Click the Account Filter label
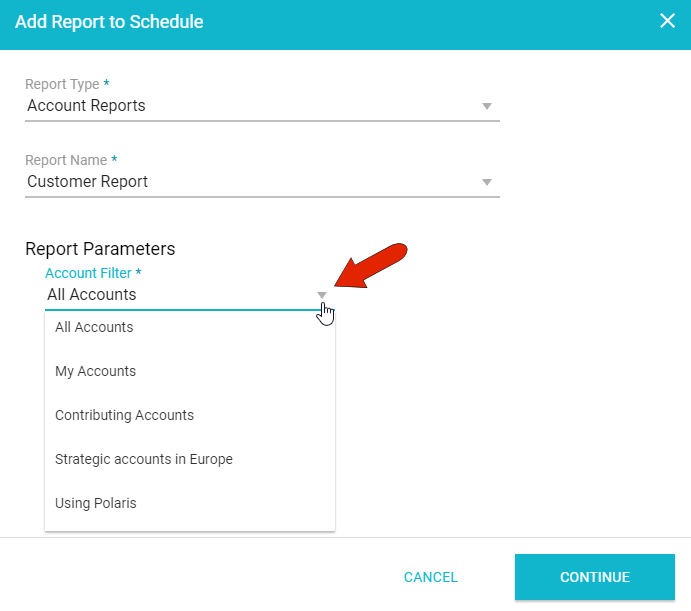The height and width of the screenshot is (611, 691). click(93, 273)
